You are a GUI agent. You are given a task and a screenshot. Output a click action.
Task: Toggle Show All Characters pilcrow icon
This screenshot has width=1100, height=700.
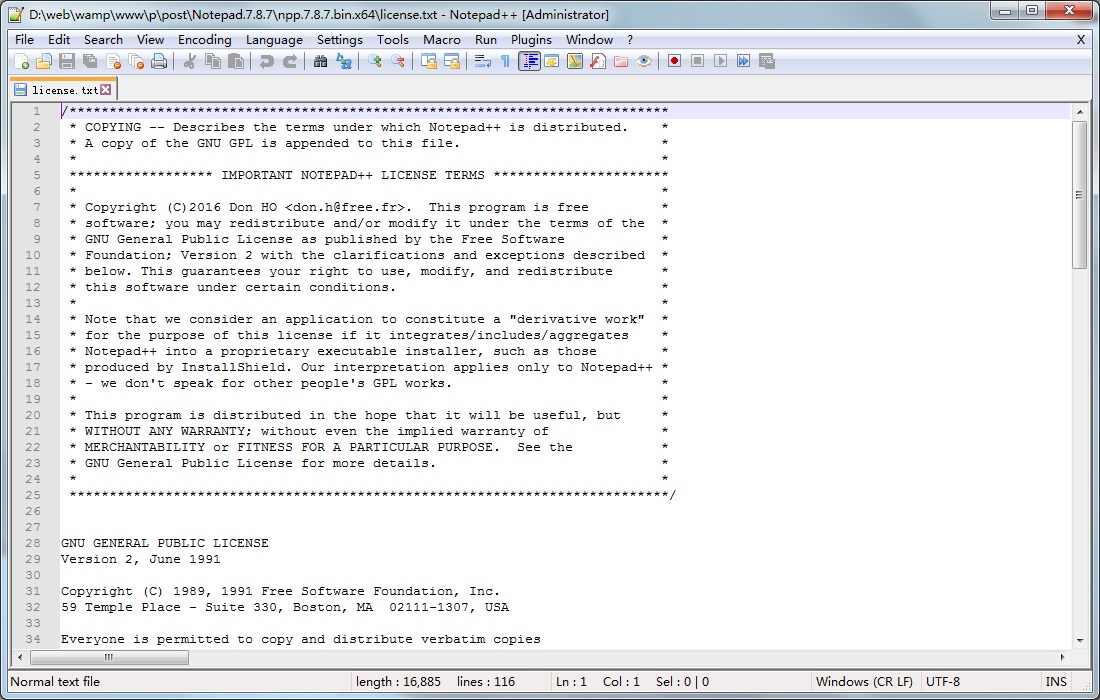[x=505, y=62]
